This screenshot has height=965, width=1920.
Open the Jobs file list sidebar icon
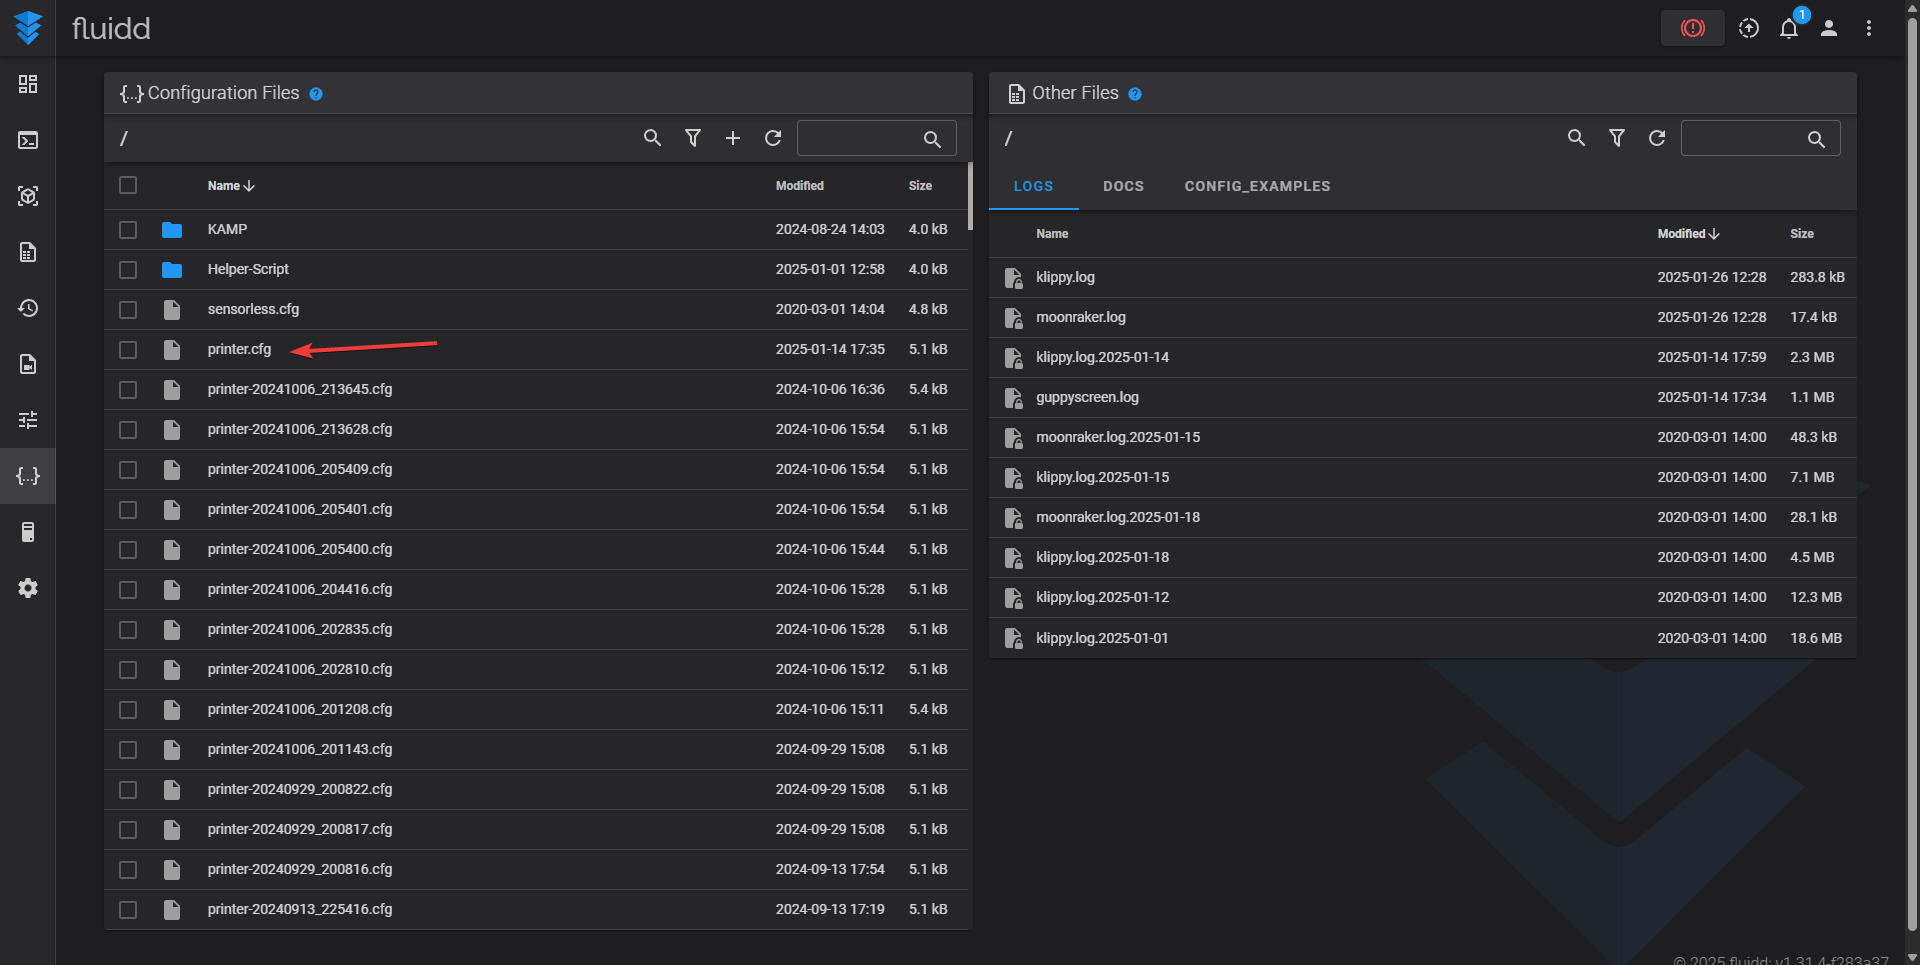point(28,252)
